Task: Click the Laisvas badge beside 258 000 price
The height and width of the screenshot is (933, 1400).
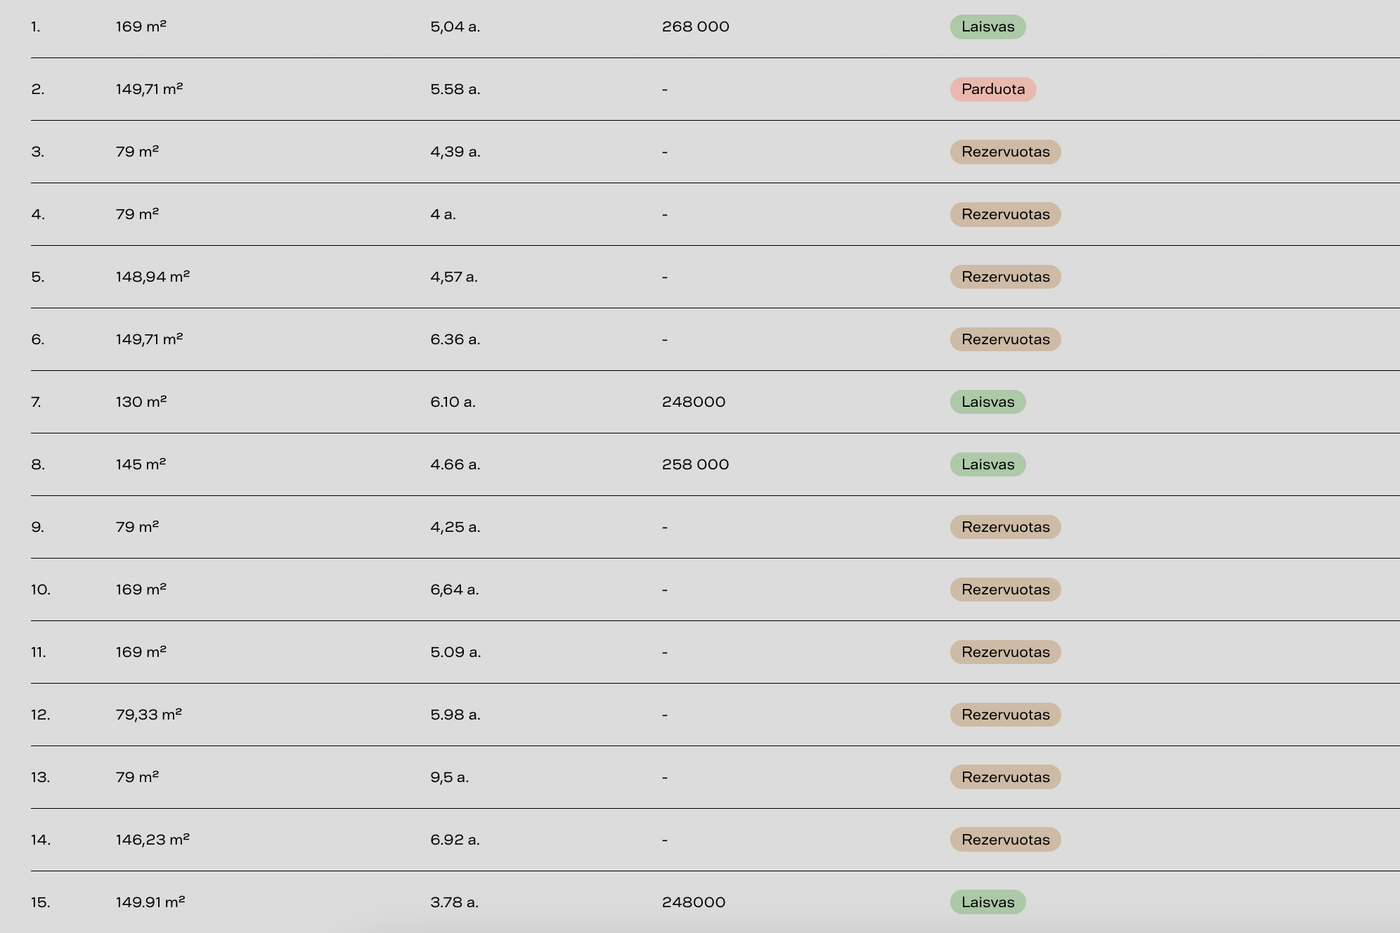Action: 987,464
